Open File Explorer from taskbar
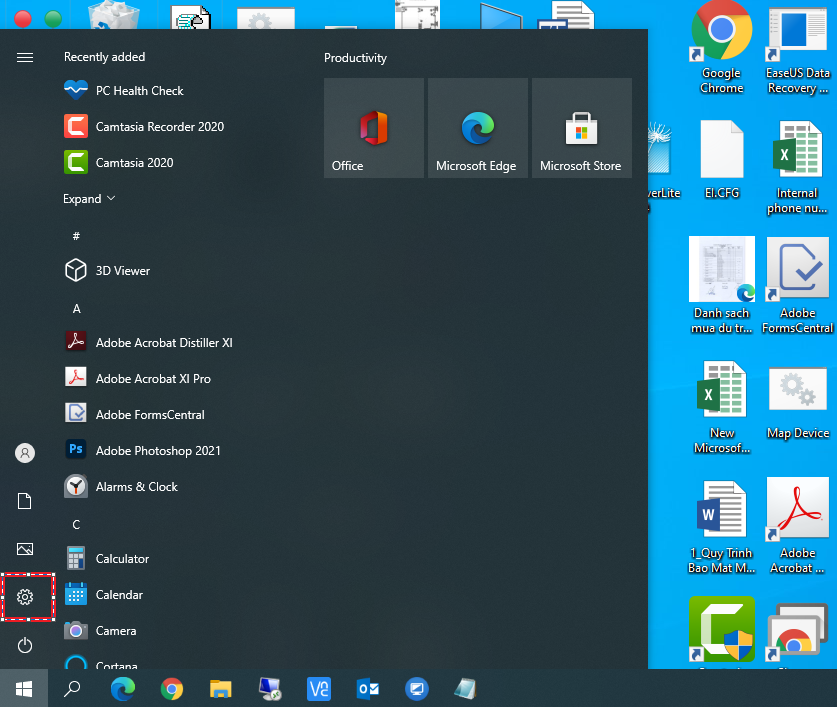 click(x=220, y=689)
